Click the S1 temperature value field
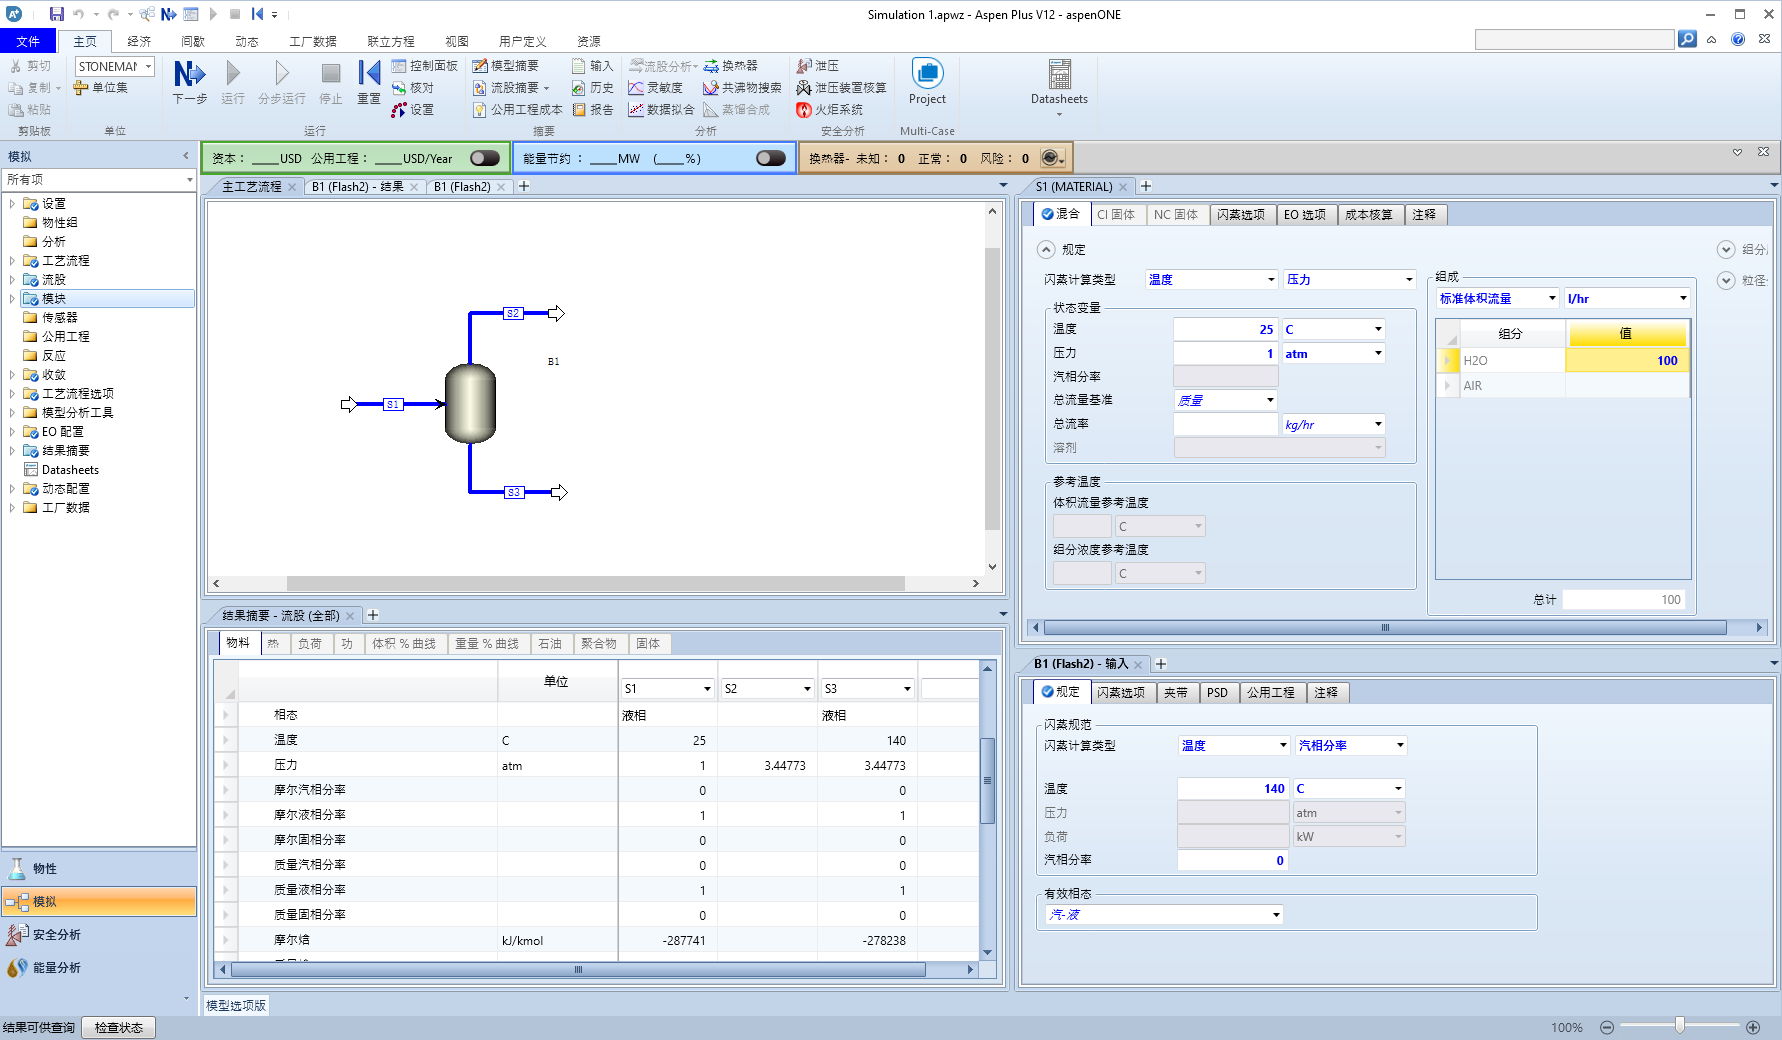The image size is (1782, 1040). pyautogui.click(x=1225, y=329)
